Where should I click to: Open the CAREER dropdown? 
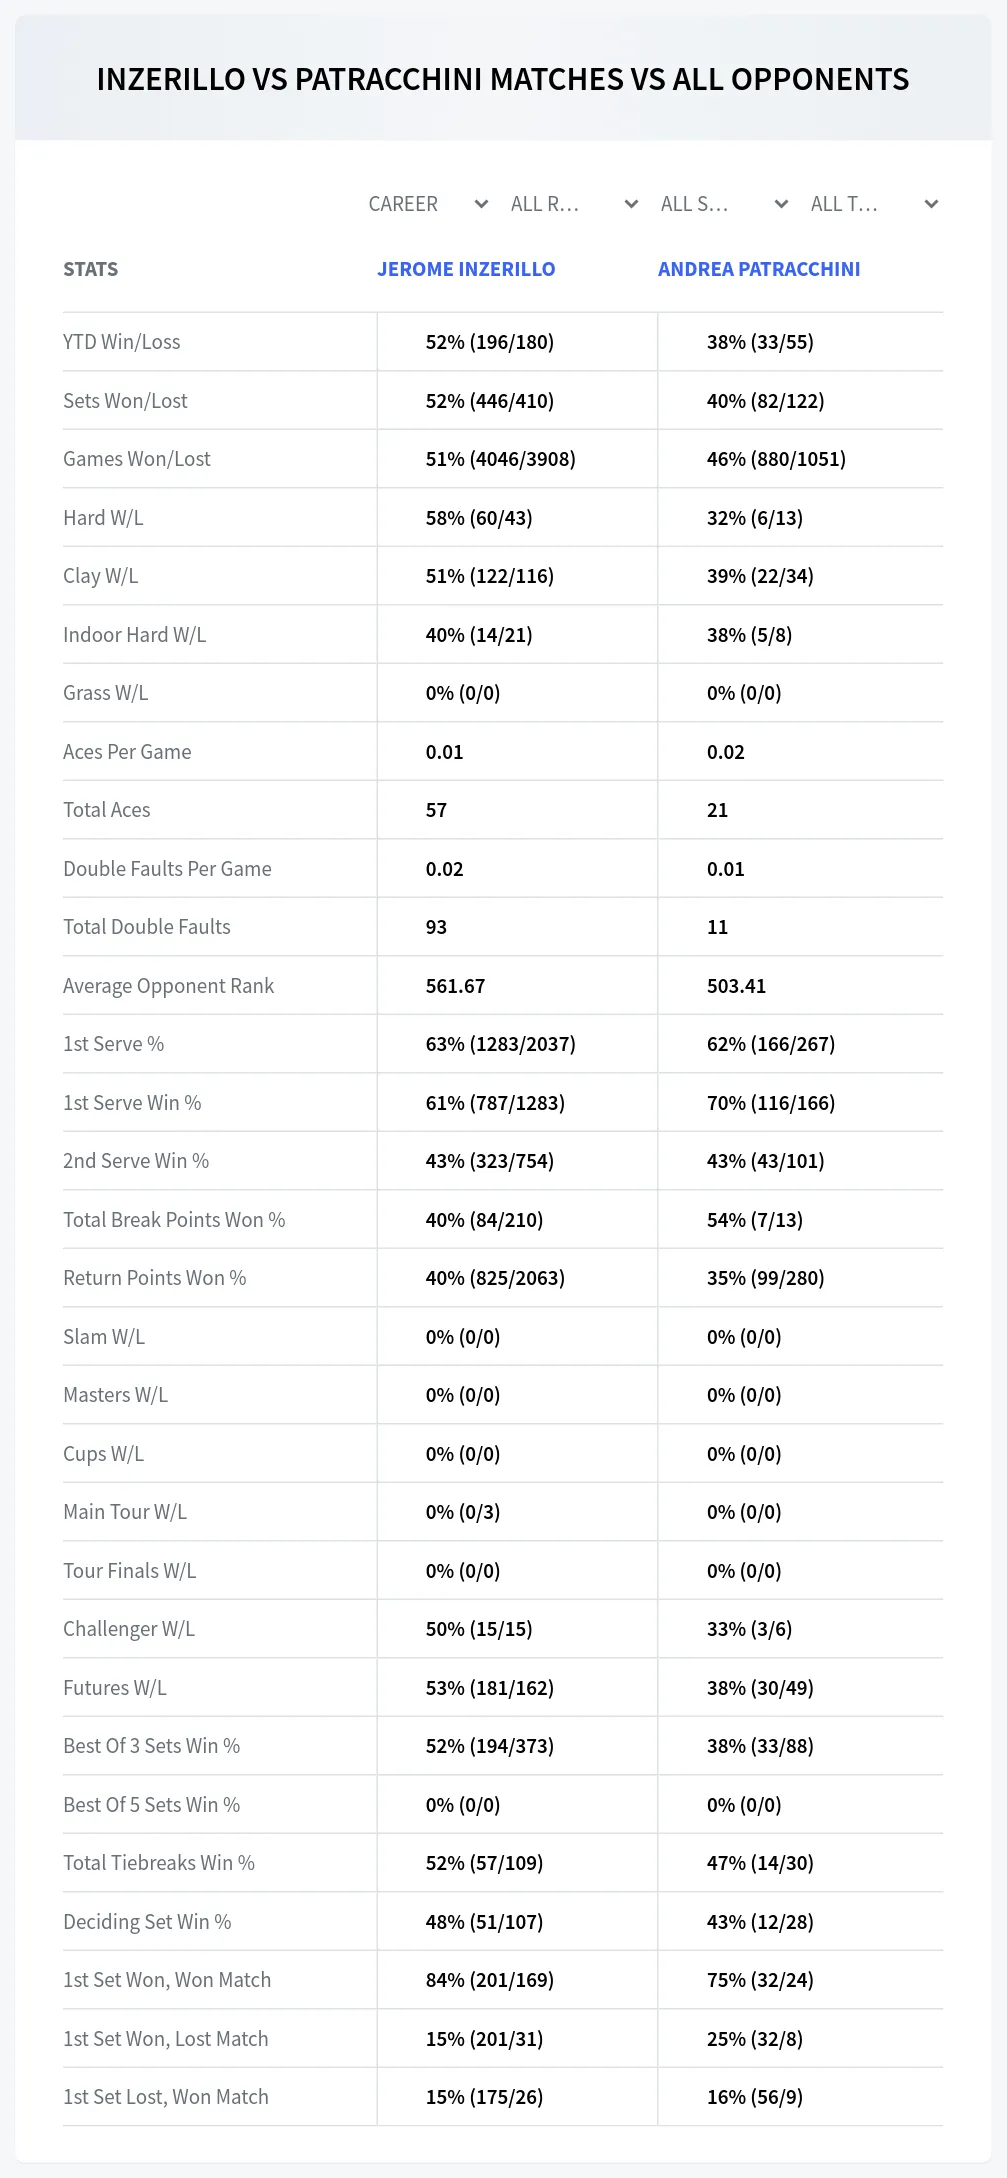pos(428,204)
